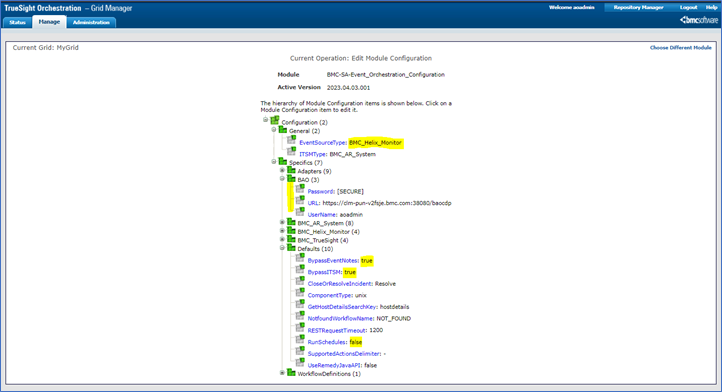Expand the BMC_Helix_Monitor node
The width and height of the screenshot is (722, 392).
click(x=282, y=231)
